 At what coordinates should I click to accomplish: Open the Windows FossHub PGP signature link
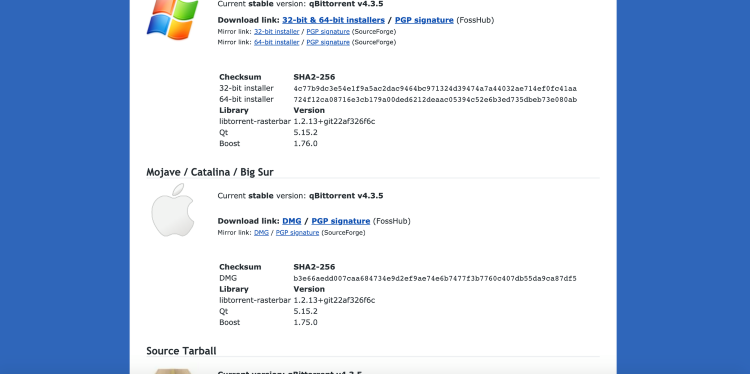[424, 20]
